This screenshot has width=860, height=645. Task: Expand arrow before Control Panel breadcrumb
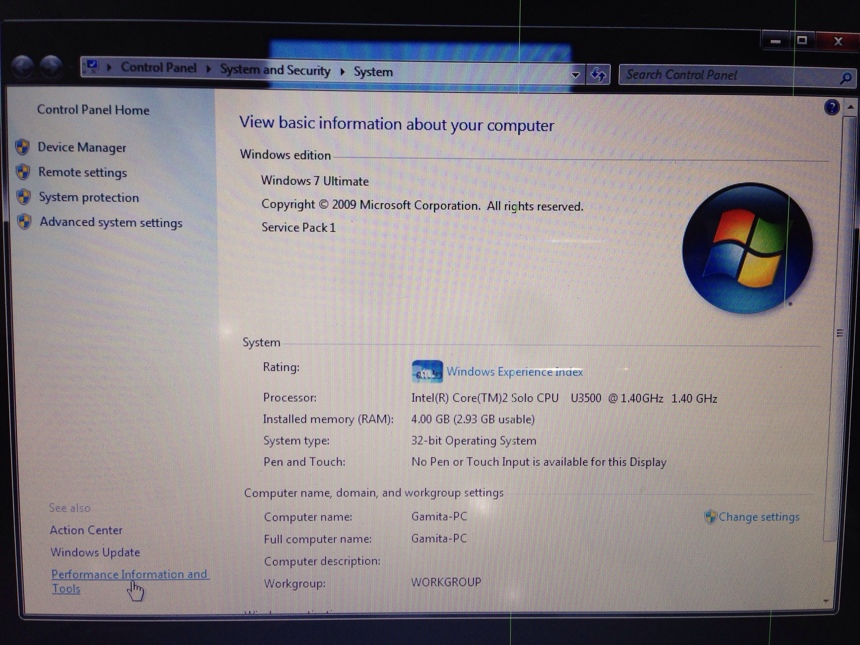coord(109,67)
